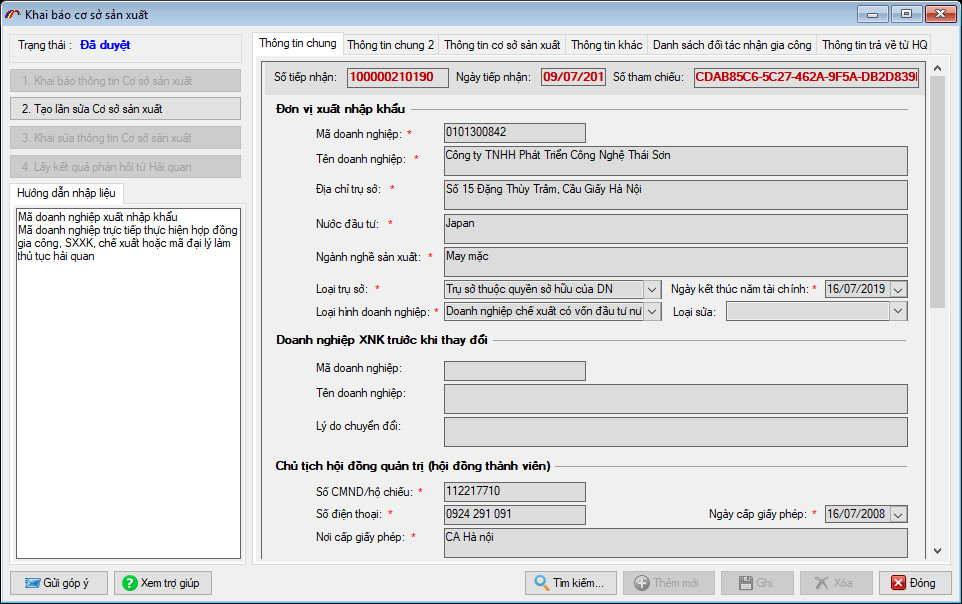The image size is (962, 604).
Task: Click the Lý do chuyển đổi field
Action: 675,432
